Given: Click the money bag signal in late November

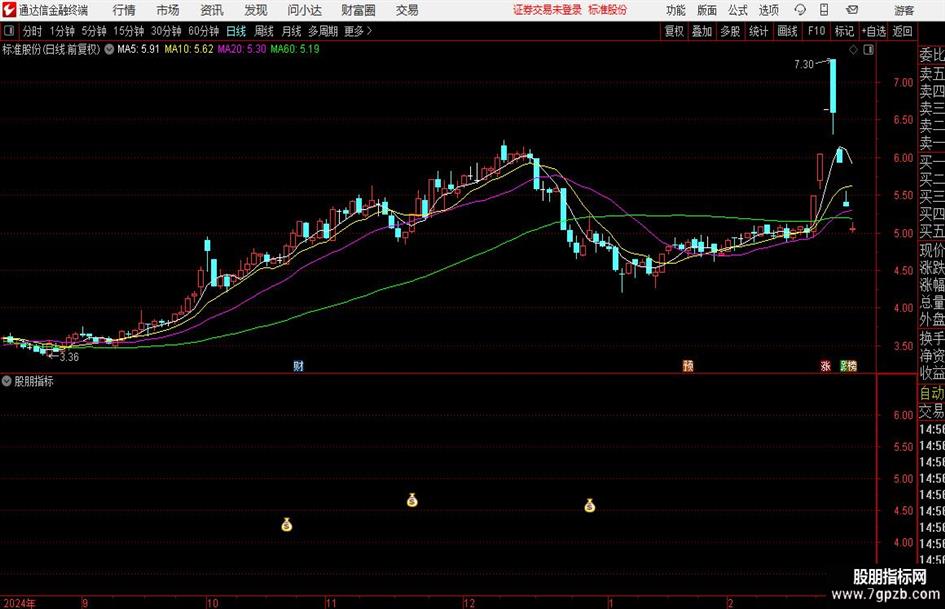Looking at the screenshot, I should click(x=412, y=500).
